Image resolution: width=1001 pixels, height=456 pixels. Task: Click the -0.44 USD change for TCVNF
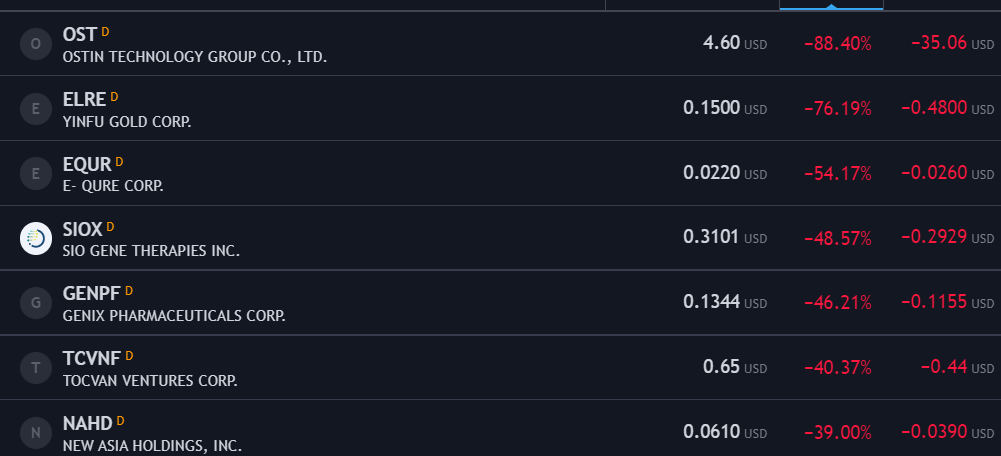(x=957, y=367)
